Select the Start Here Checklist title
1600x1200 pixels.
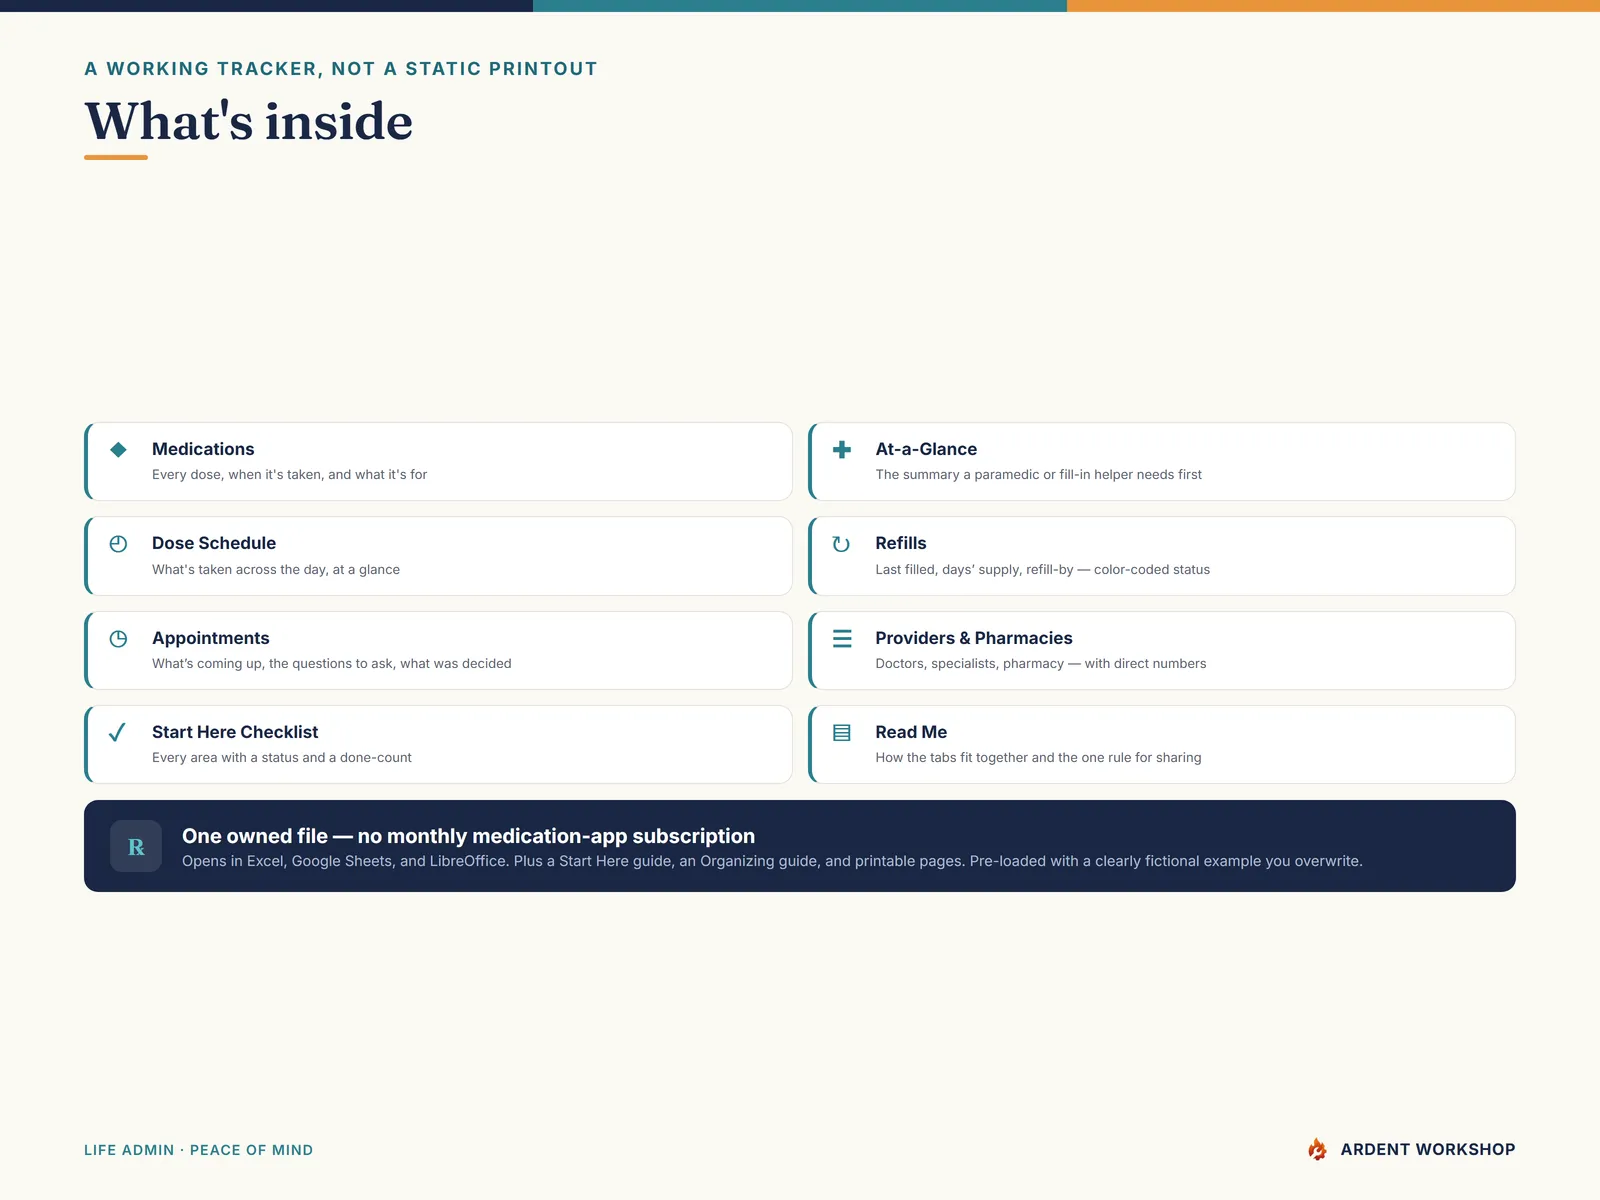(235, 732)
